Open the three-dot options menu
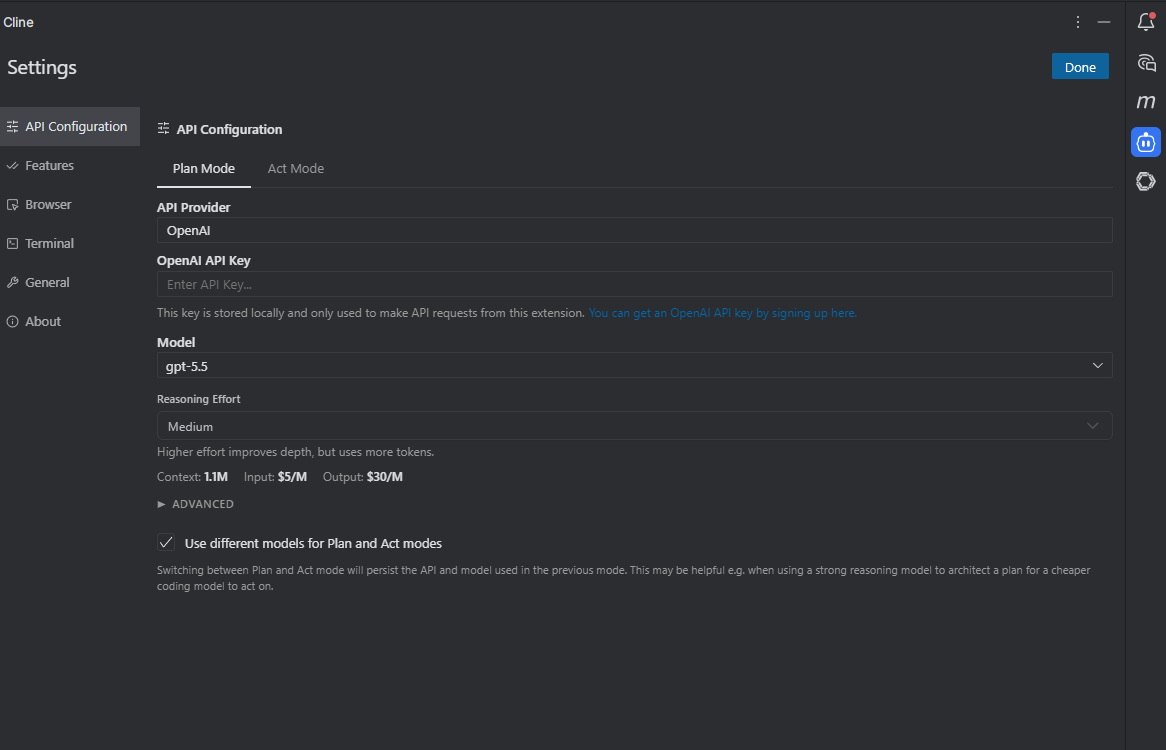The image size is (1166, 750). point(1078,22)
